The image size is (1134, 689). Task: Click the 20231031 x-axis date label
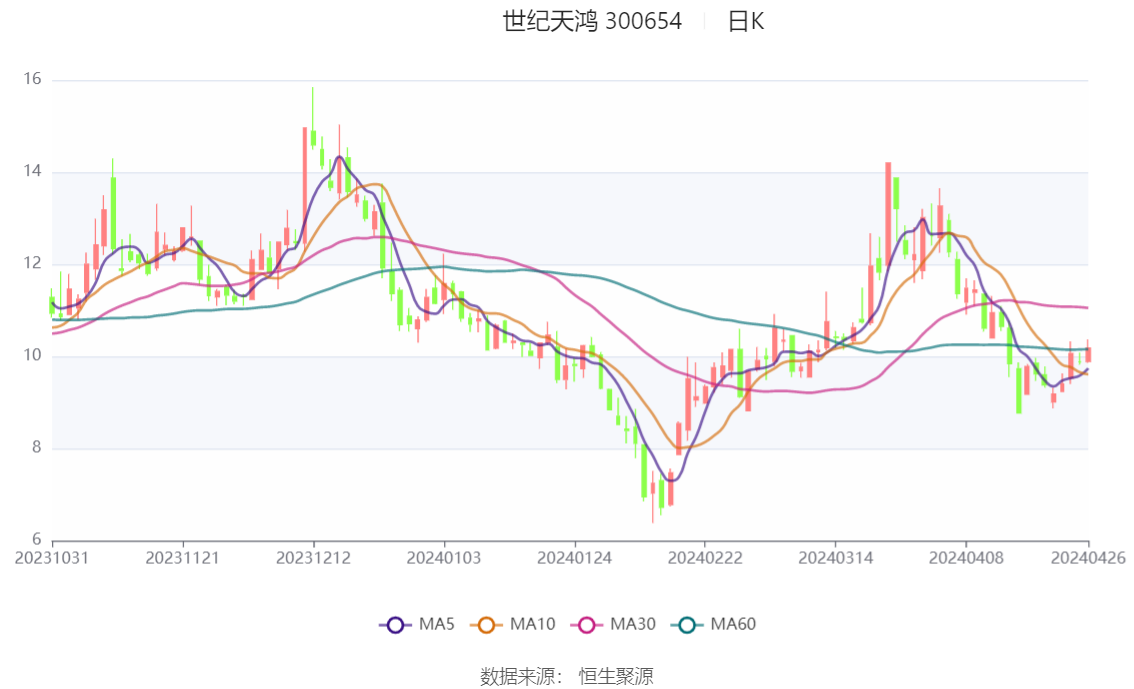click(x=52, y=558)
